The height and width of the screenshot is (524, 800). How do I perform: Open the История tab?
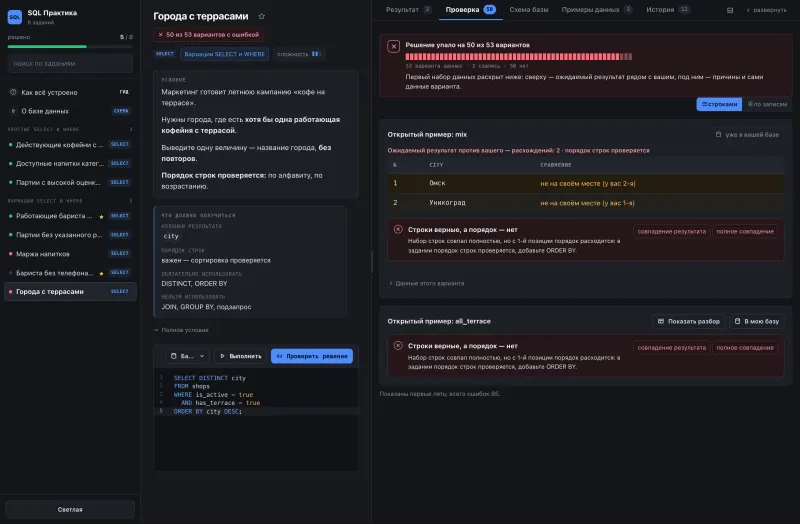667,10
